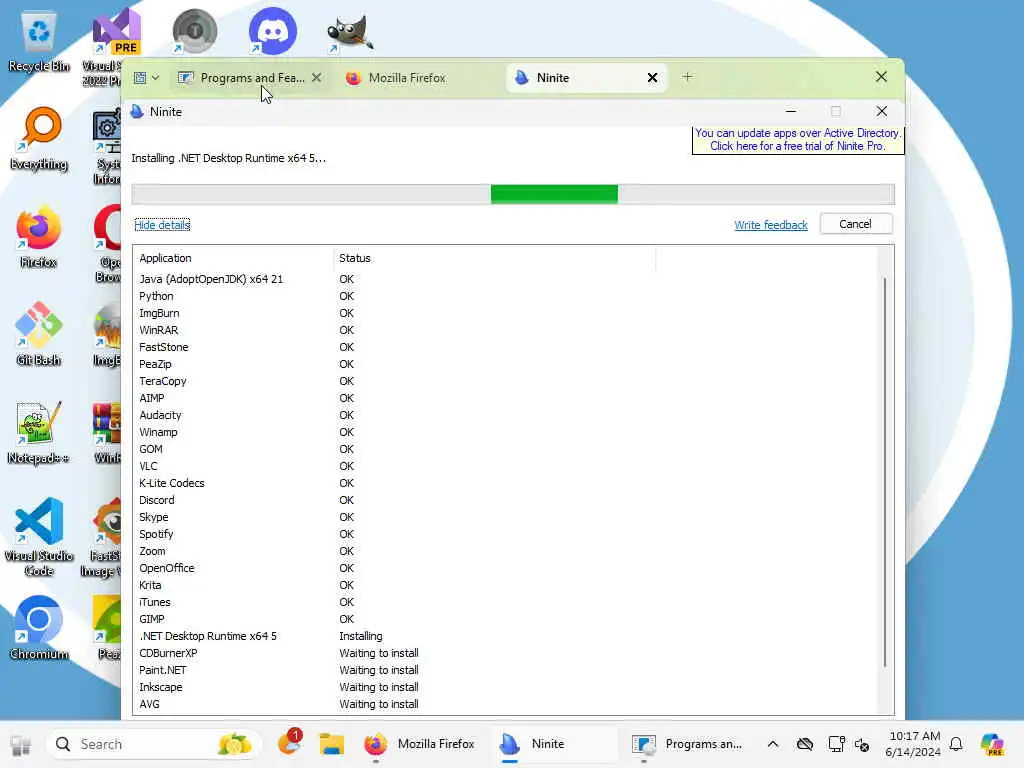Open the clock showing 10:17 AM
The height and width of the screenshot is (768, 1024).
tap(913, 744)
